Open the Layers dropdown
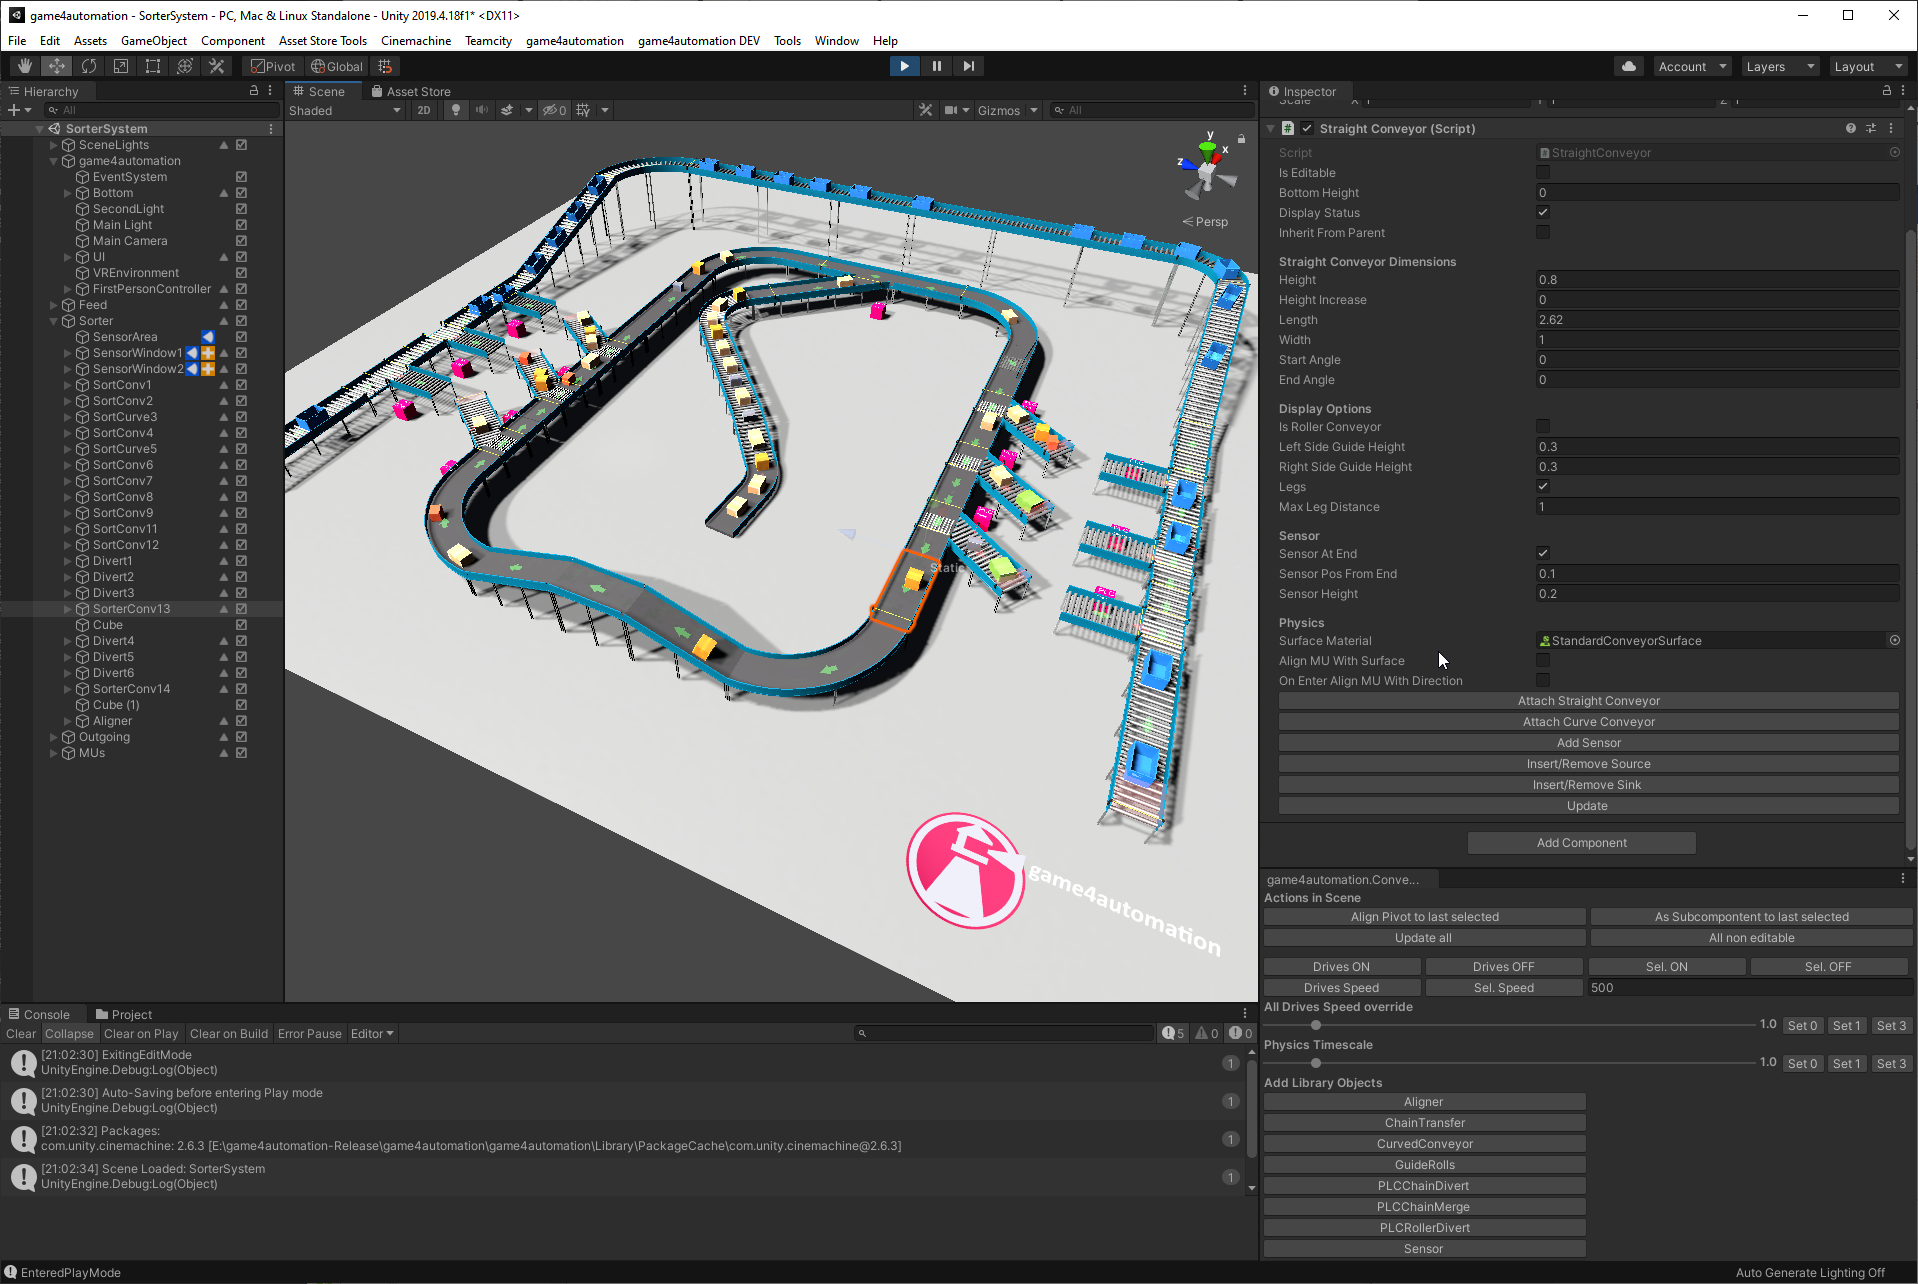 click(1779, 66)
